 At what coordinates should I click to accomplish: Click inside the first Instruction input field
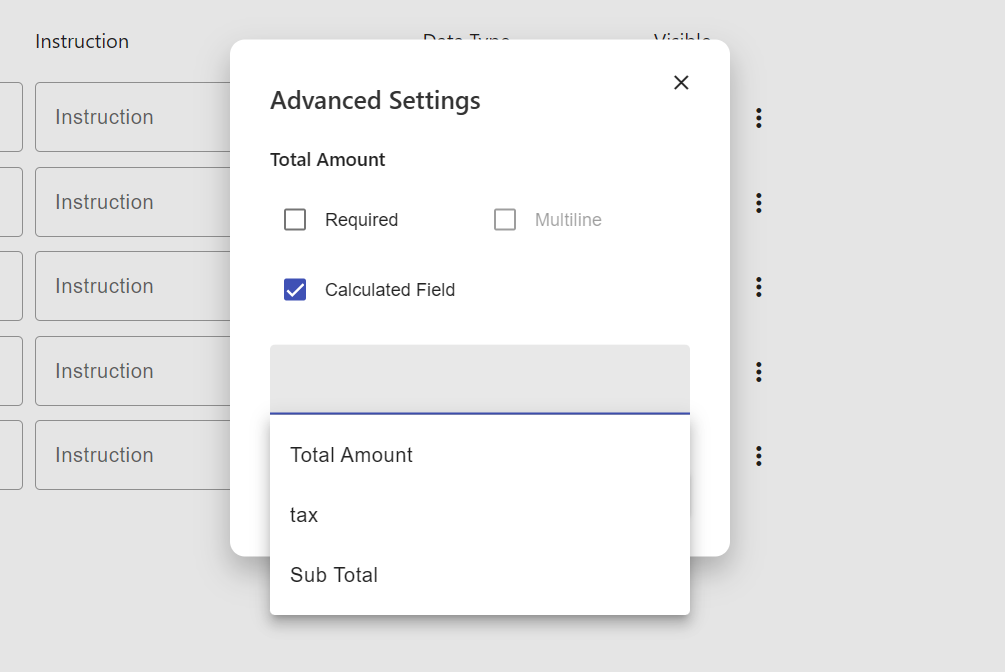(130, 117)
